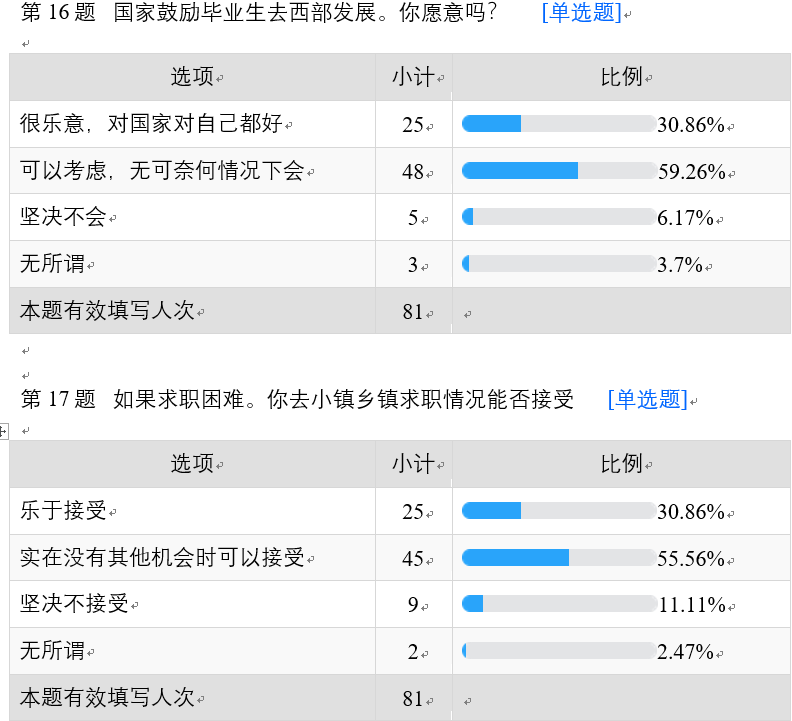The height and width of the screenshot is (721, 792).
Task: Click the 可以考虑，无可奈何情况下会 option text
Action: point(162,171)
